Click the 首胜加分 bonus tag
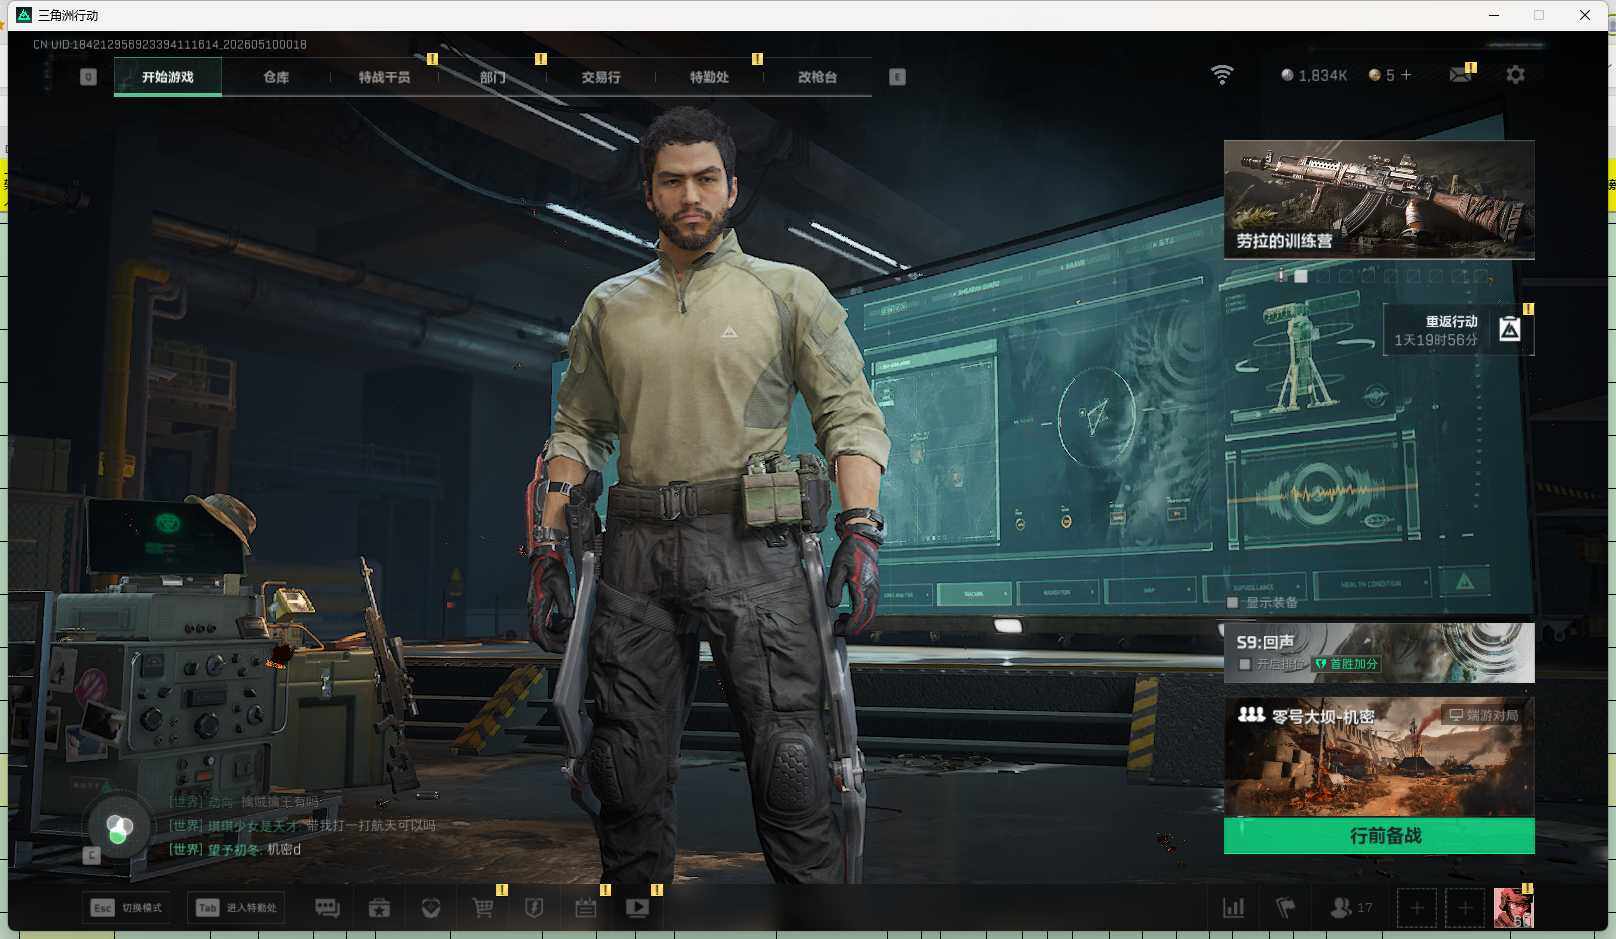 [1346, 664]
